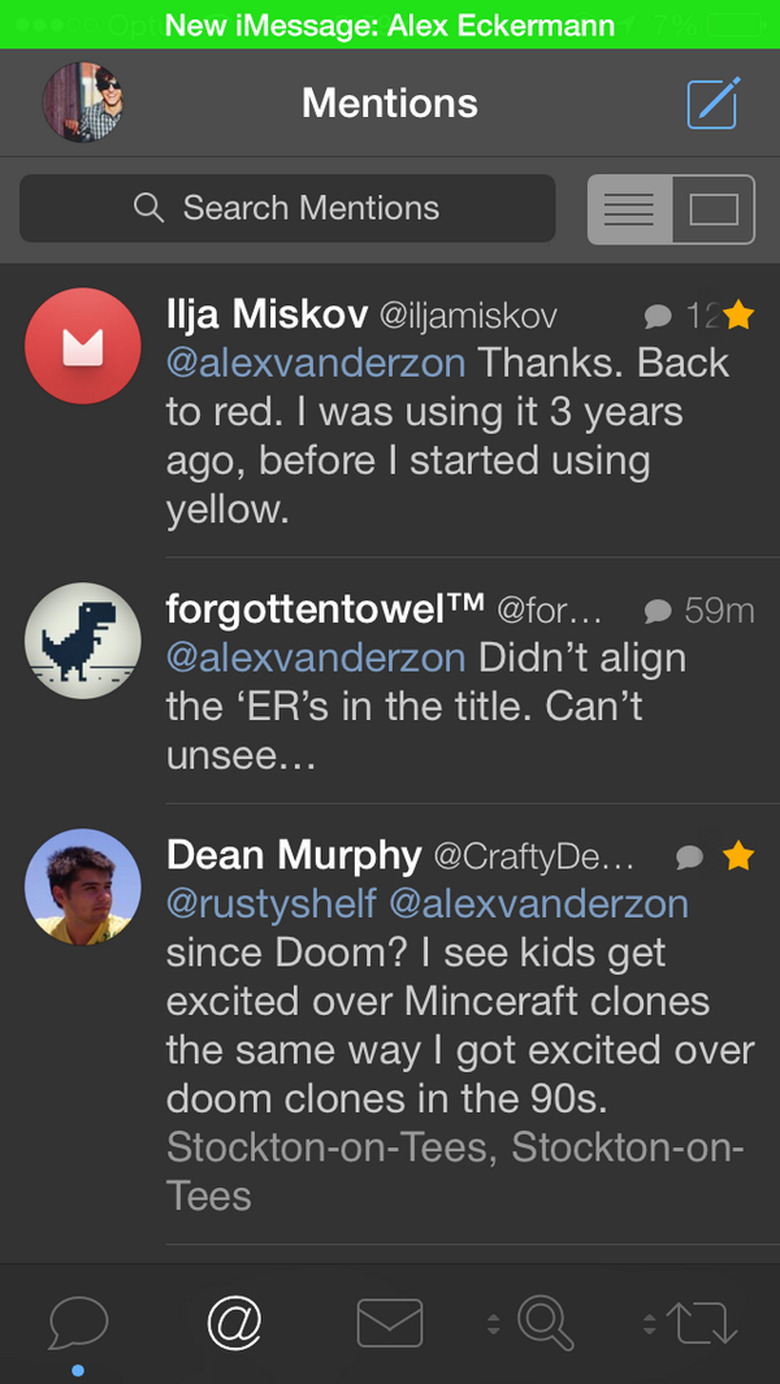Tap @alexvanderzon link in forgottentowel tweet
Viewport: 780px width, 1384px height.
315,658
